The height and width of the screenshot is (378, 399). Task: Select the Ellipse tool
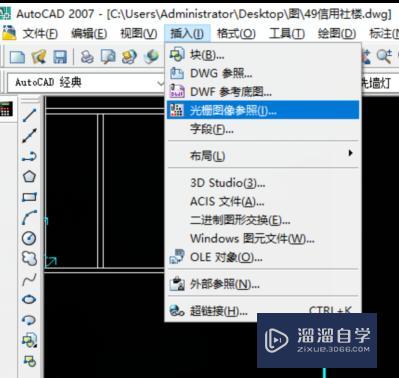[29, 299]
